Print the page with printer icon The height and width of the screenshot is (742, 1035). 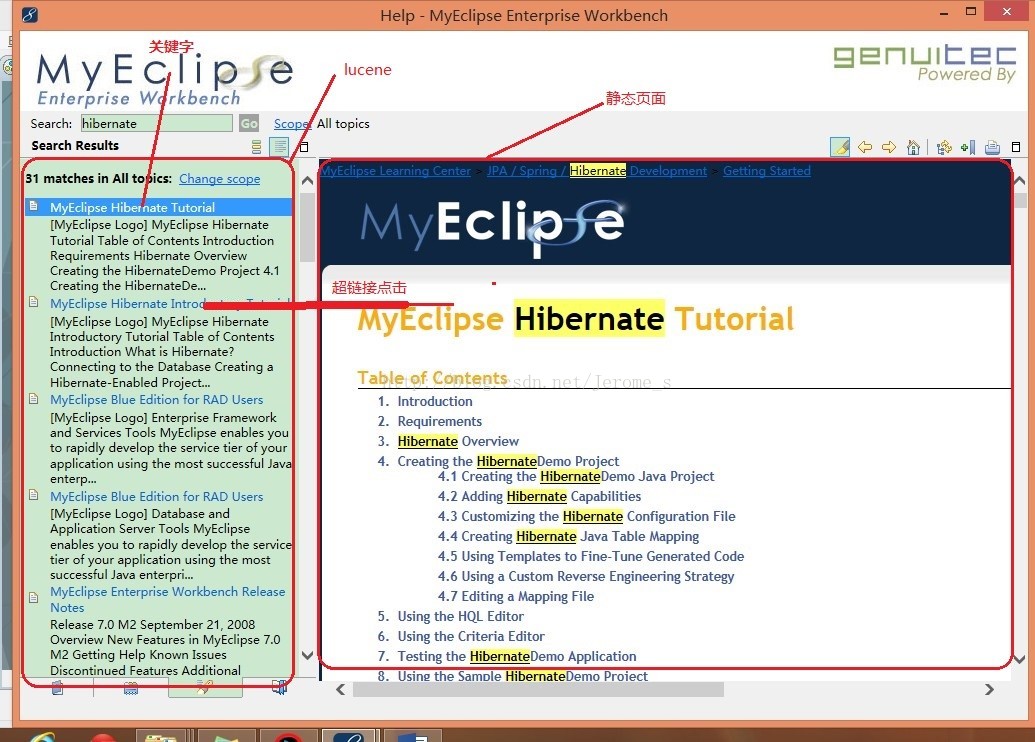coord(992,147)
